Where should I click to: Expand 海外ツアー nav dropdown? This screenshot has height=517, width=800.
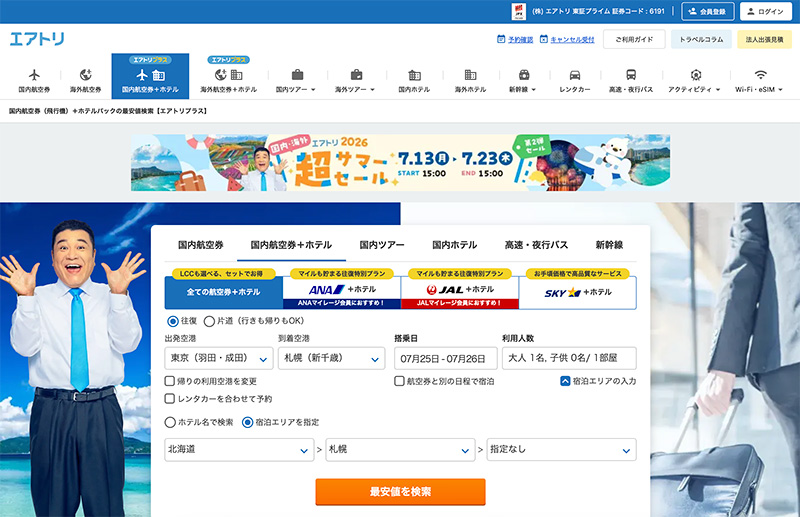[x=355, y=89]
